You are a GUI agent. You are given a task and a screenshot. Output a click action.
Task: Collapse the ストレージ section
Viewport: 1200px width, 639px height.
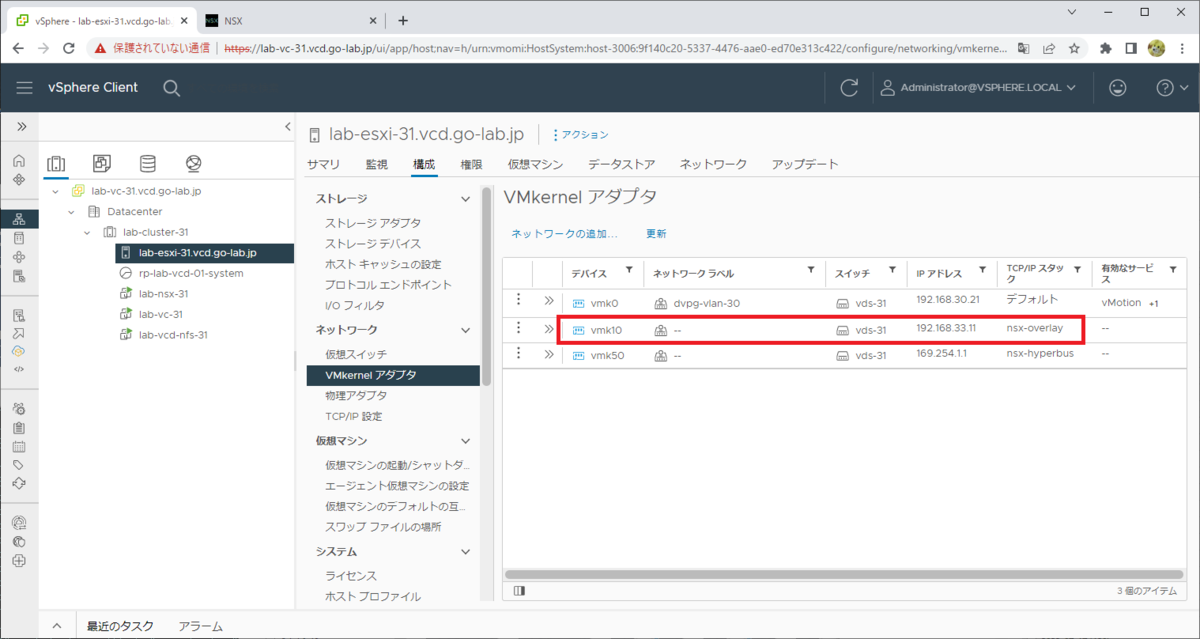tap(465, 199)
